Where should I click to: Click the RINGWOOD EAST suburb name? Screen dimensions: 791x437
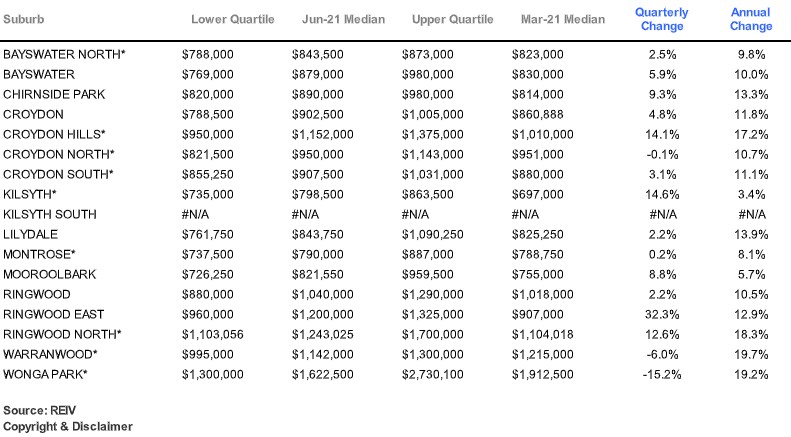[52, 313]
